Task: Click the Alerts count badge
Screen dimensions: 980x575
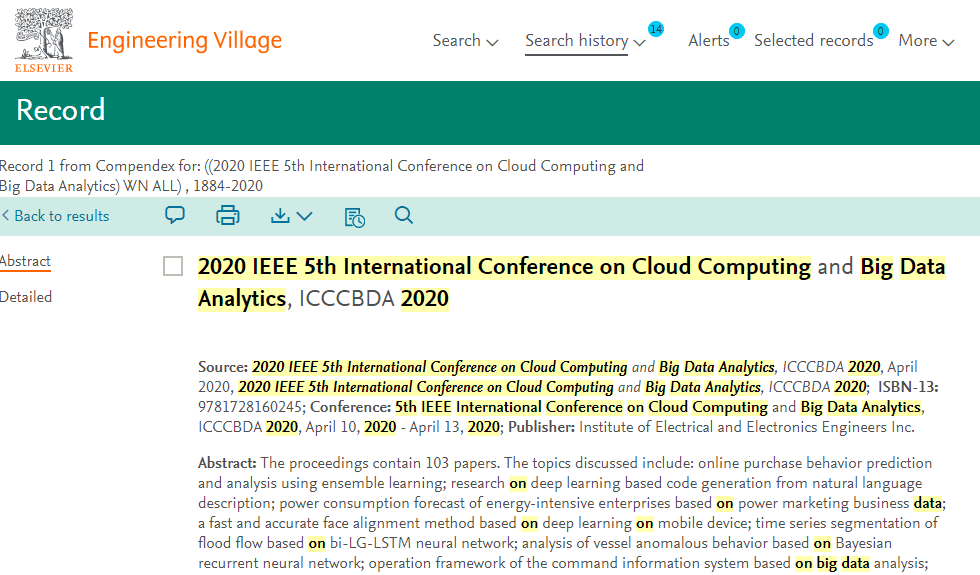Action: [737, 31]
